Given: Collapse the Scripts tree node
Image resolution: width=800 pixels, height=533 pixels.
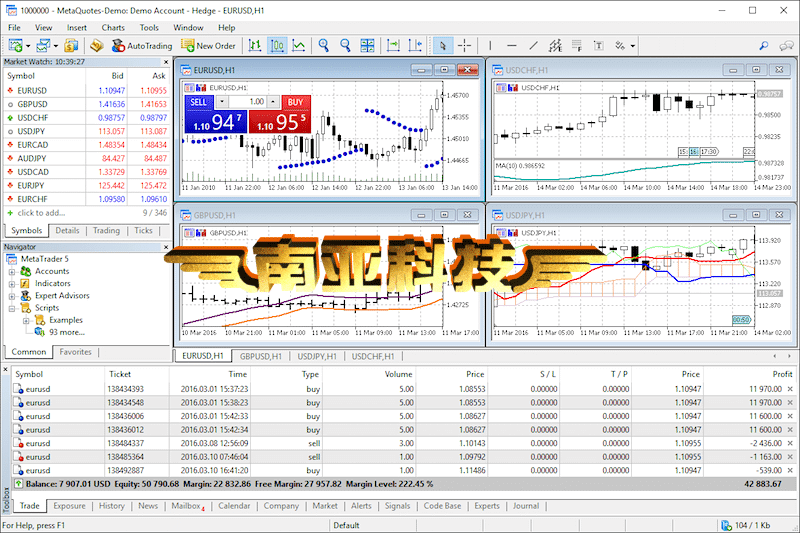Looking at the screenshot, I should [x=12, y=309].
